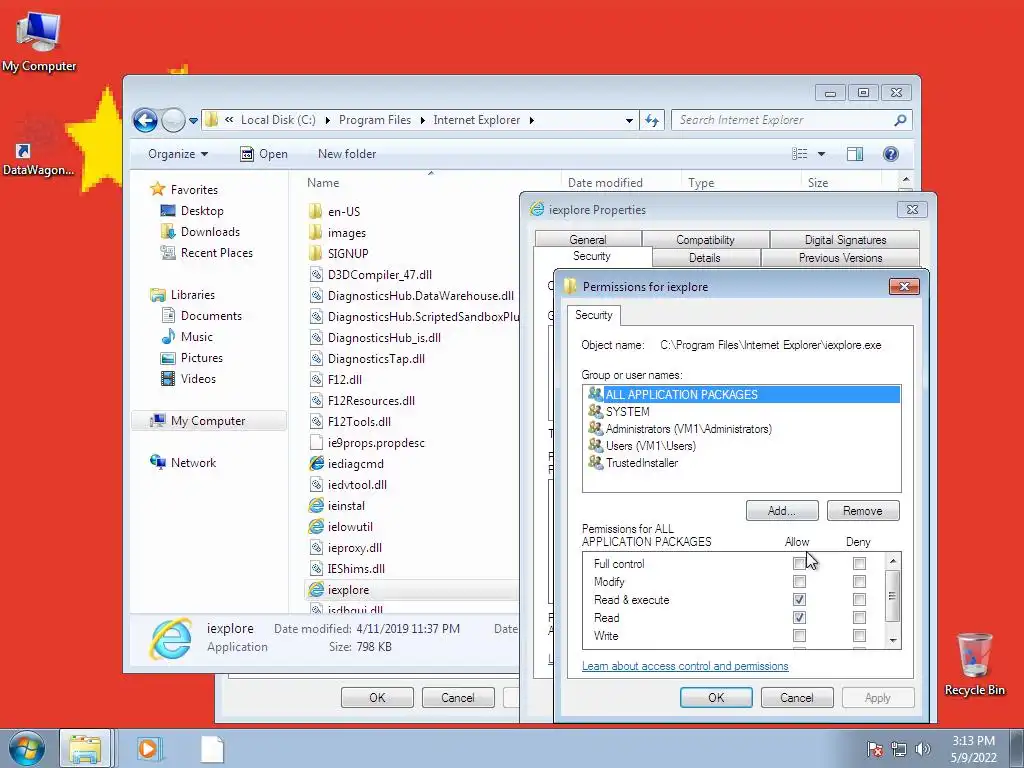Click Add... to add a user

click(782, 511)
